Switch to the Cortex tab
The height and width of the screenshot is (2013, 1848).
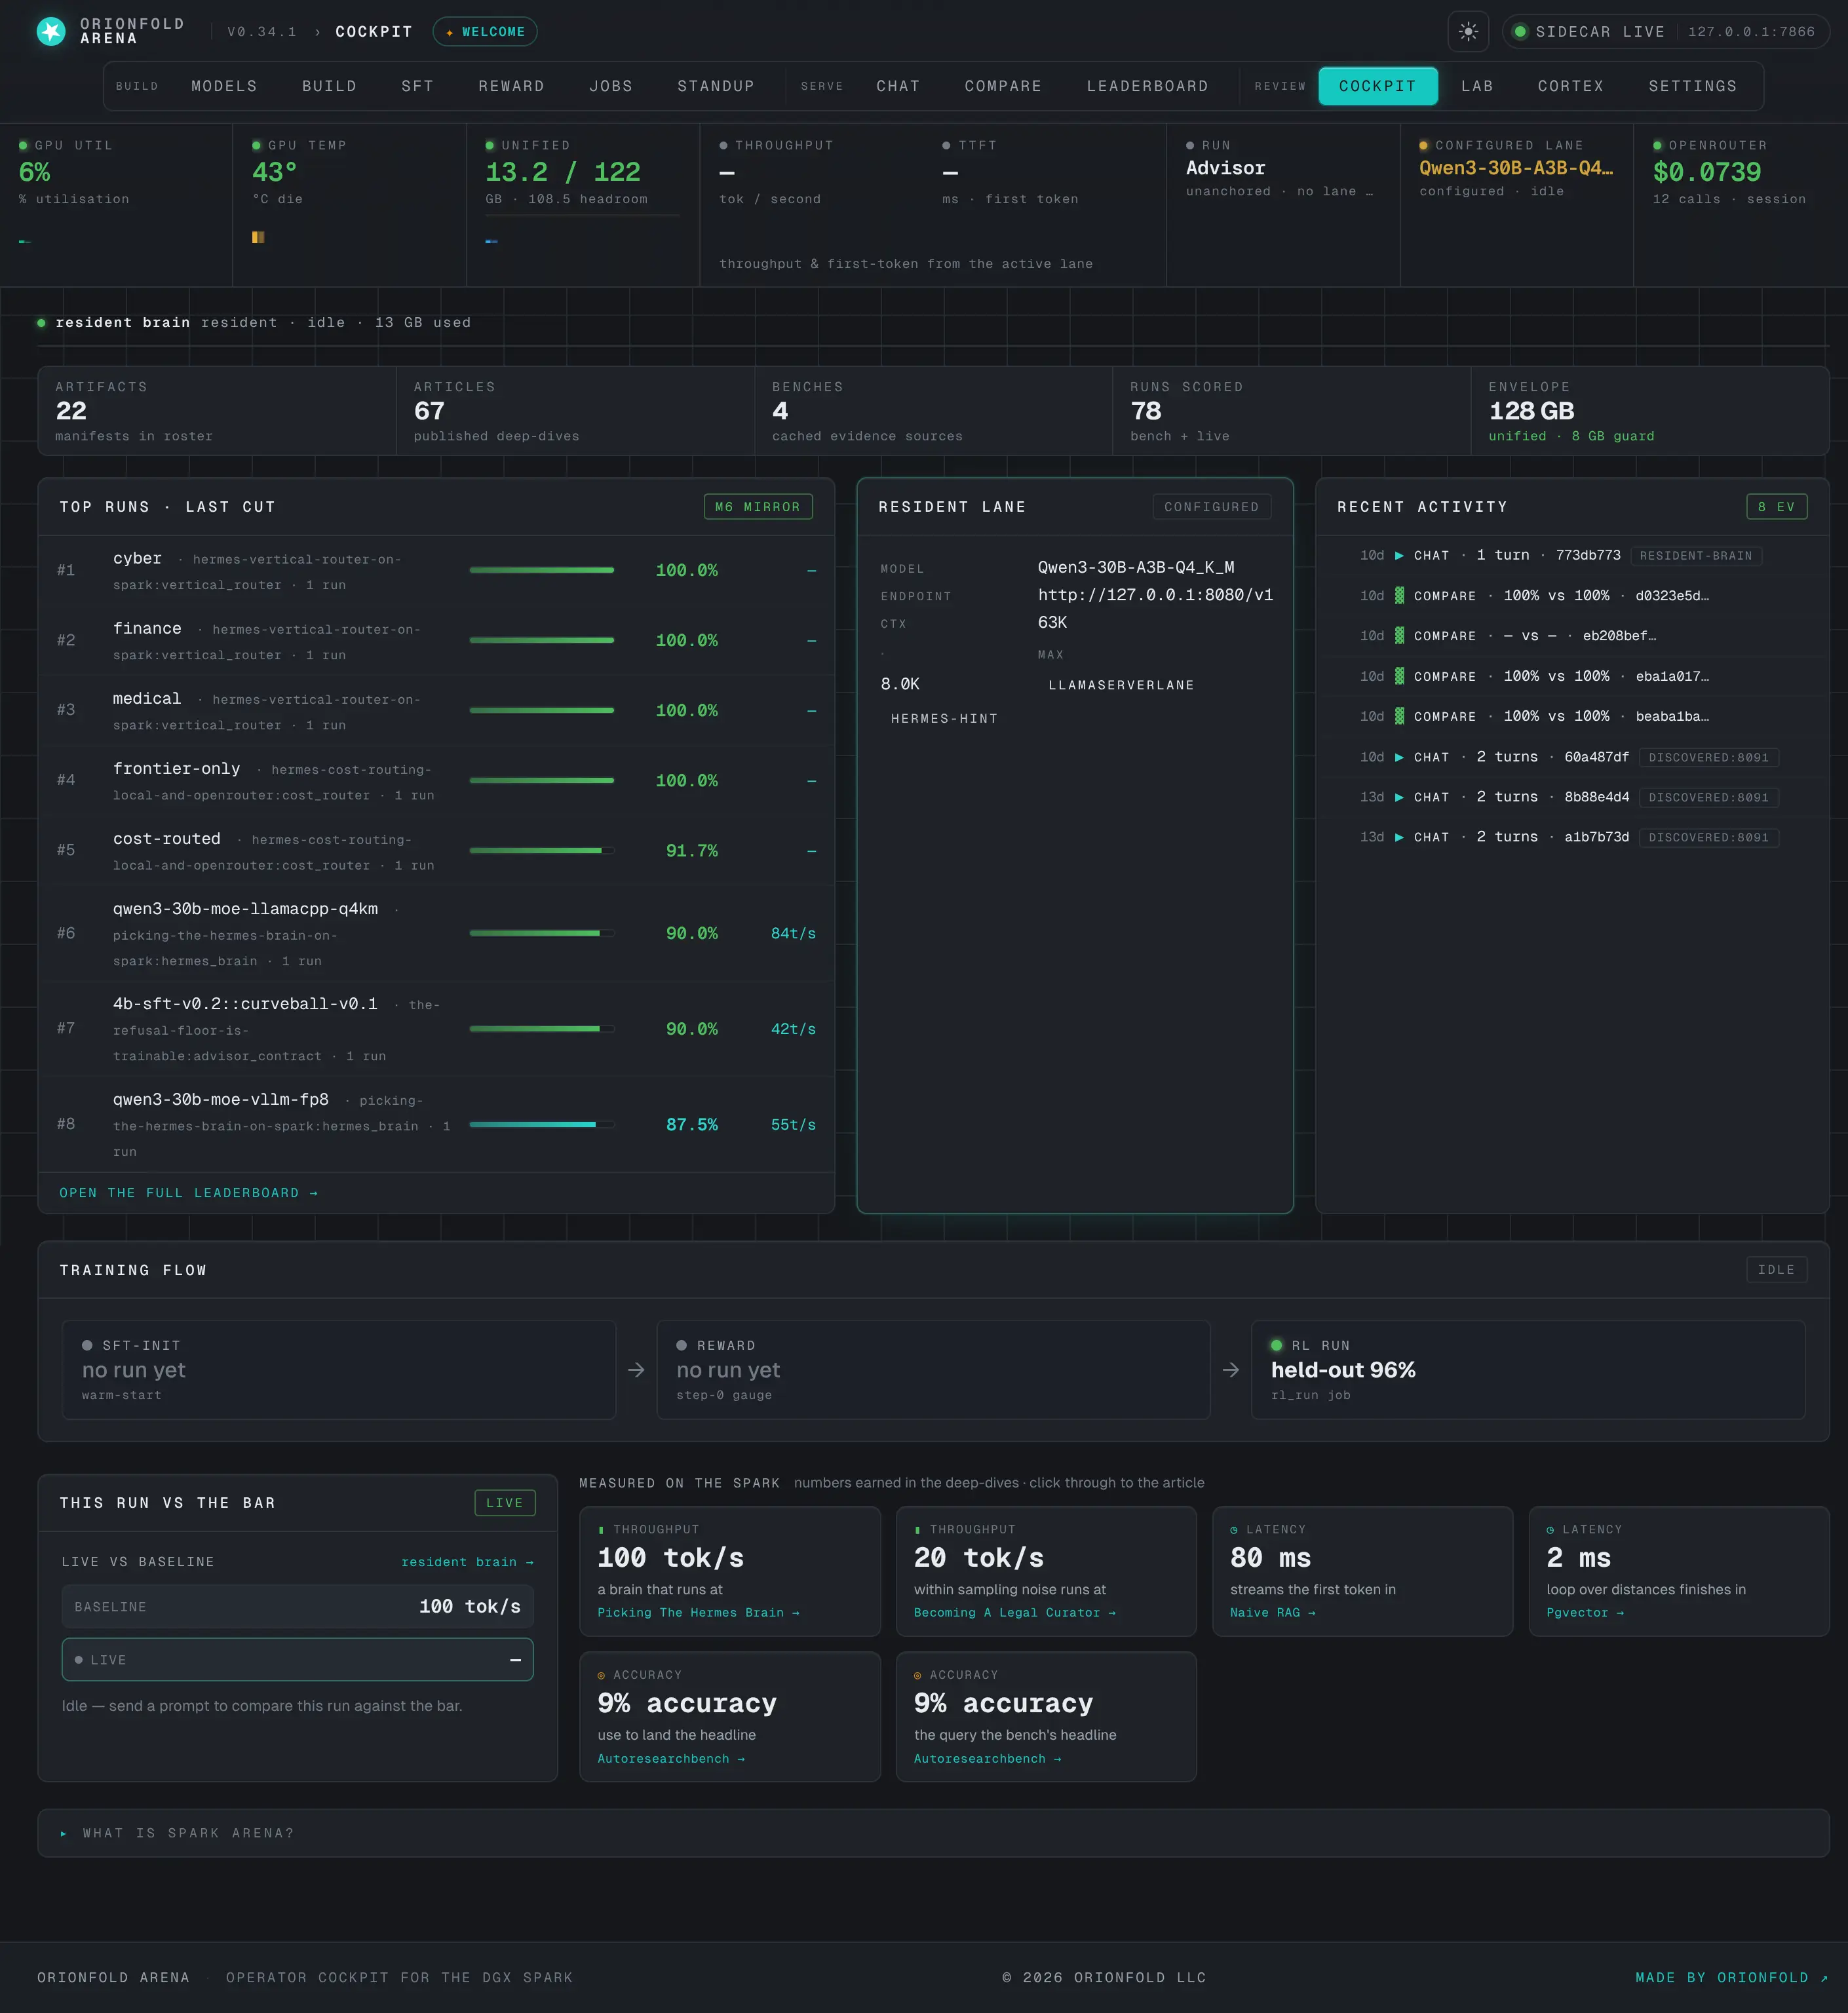(x=1570, y=86)
